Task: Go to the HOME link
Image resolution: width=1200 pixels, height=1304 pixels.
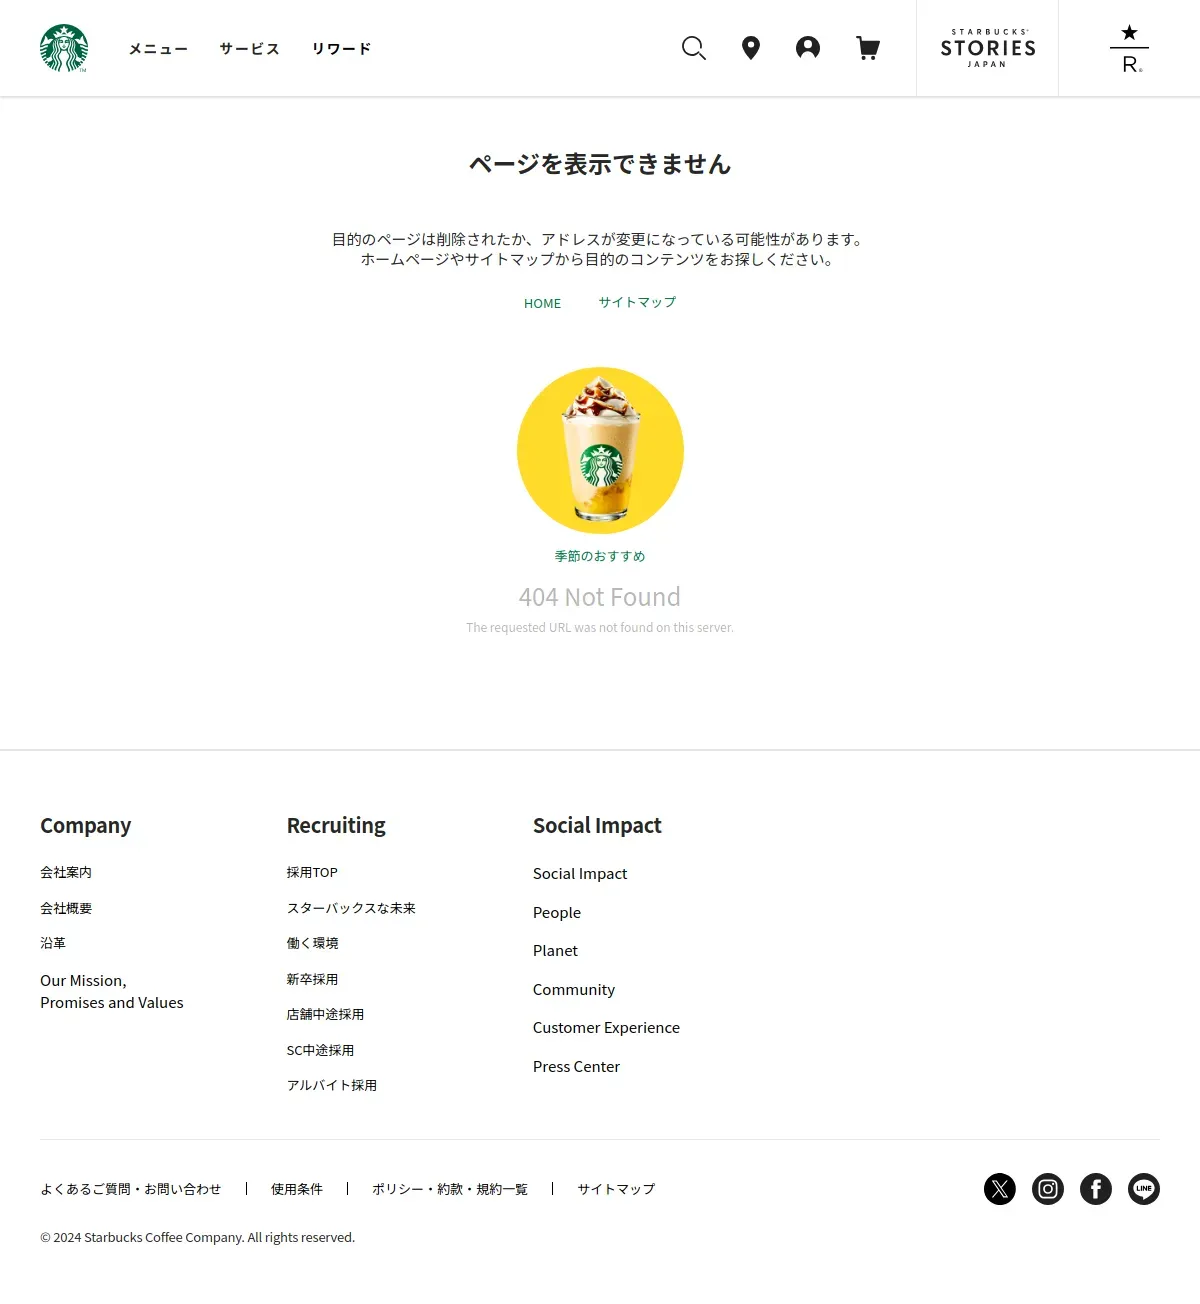Action: [x=542, y=303]
